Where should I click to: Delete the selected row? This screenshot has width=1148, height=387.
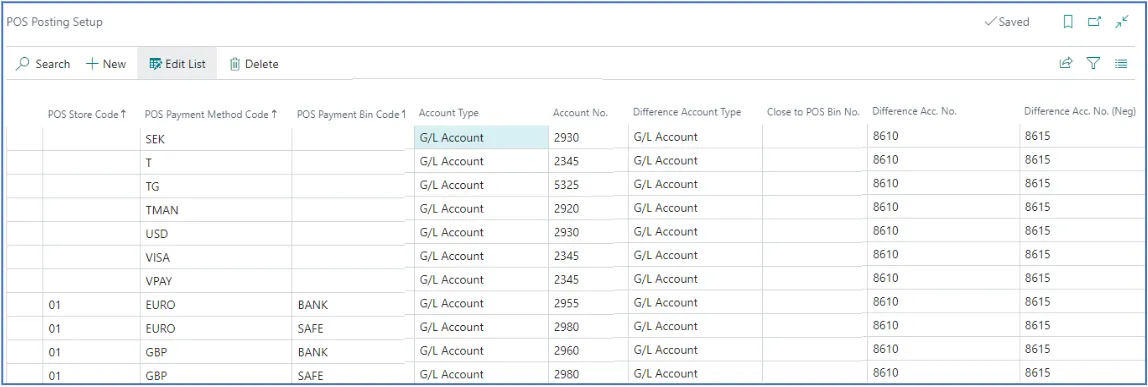point(254,64)
